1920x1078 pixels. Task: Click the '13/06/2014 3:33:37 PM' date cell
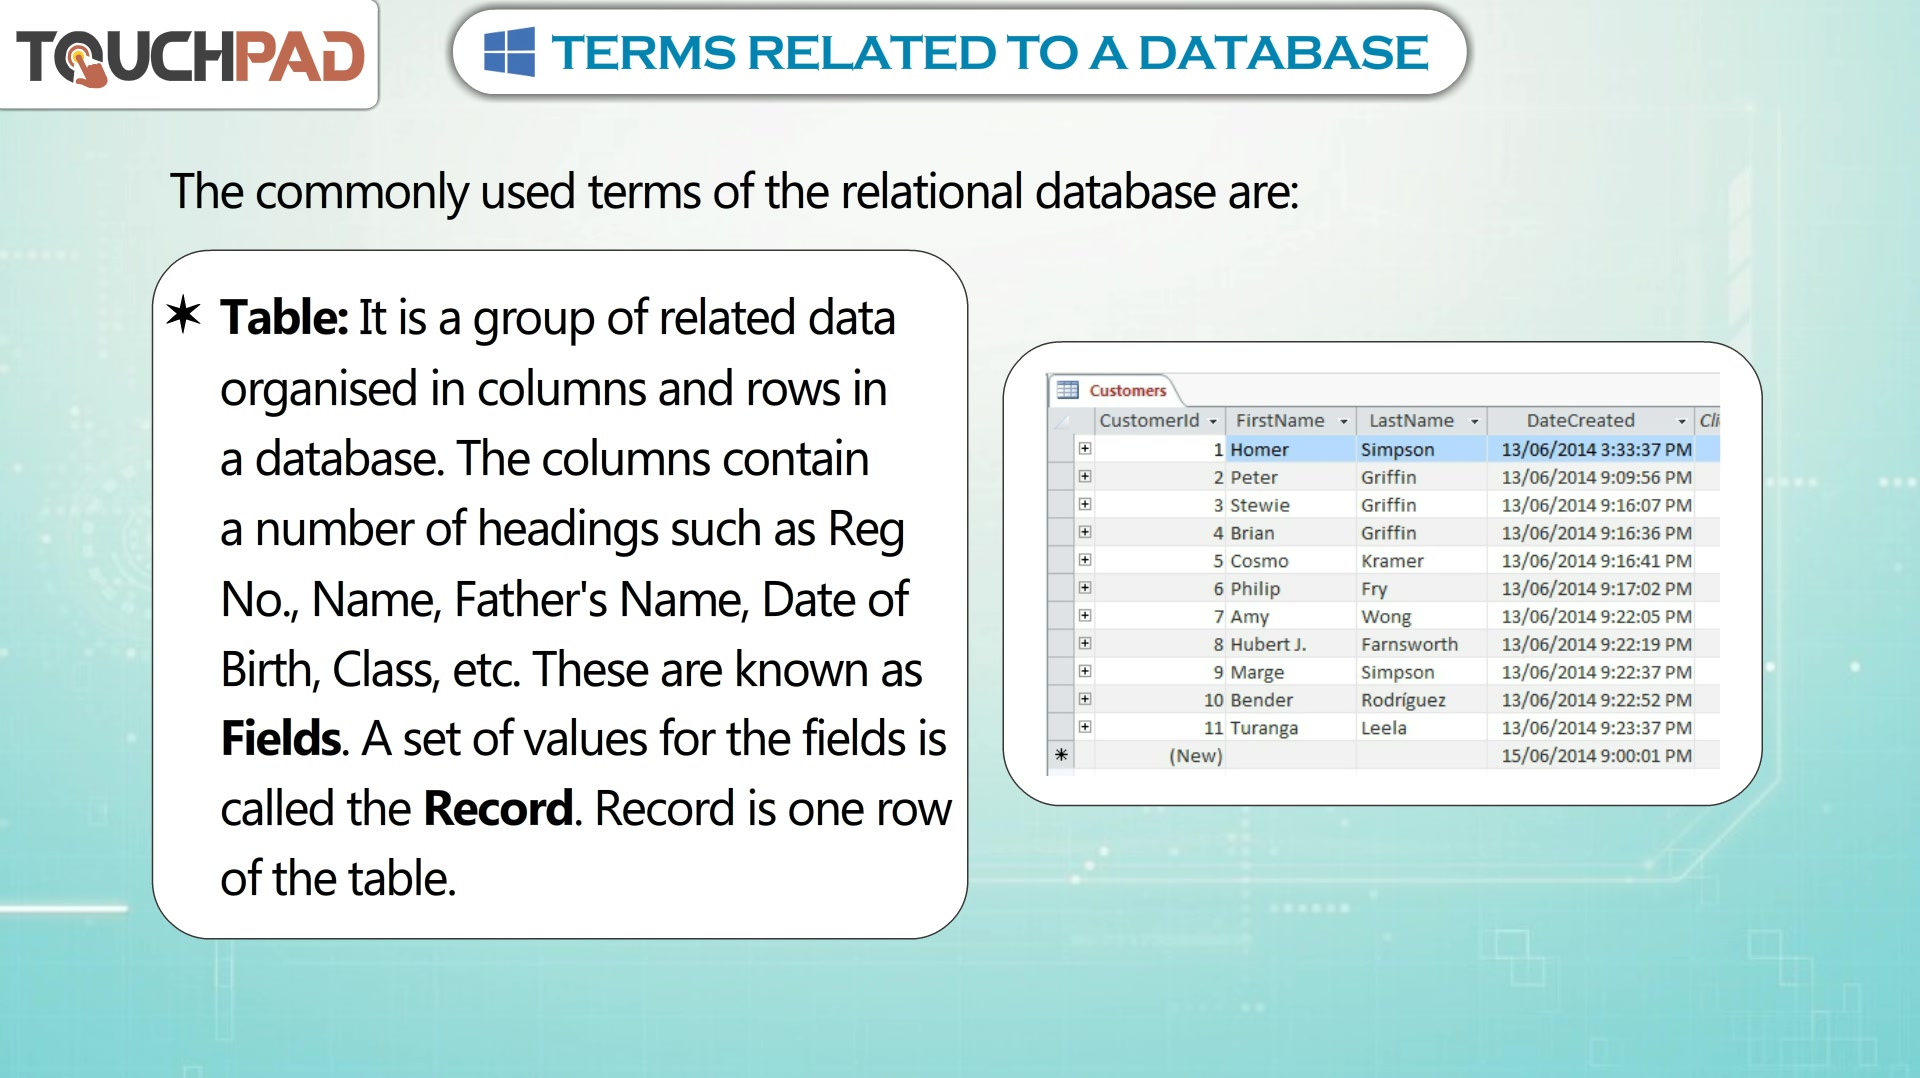(x=1590, y=449)
